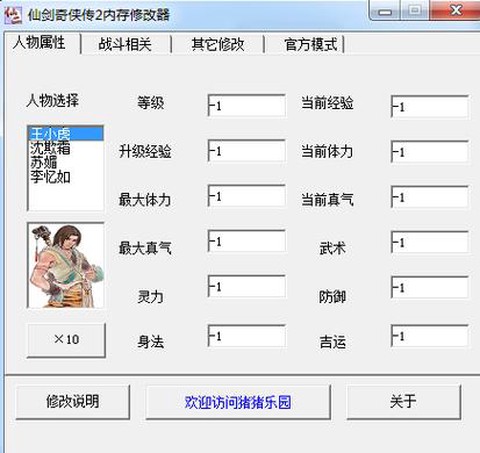Viewport: 480px width, 453px height.
Task: Click the 当前经验 label text
Action: (x=327, y=103)
